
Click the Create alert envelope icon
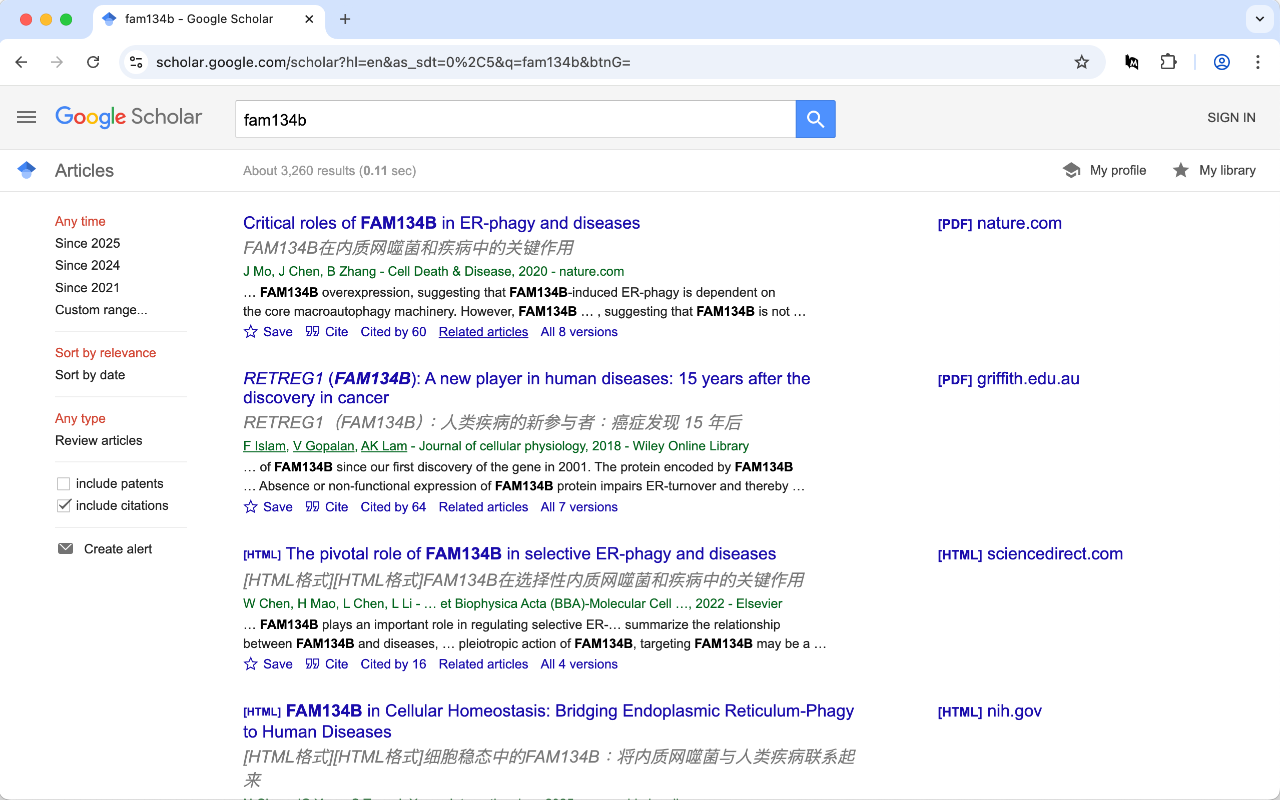point(66,549)
